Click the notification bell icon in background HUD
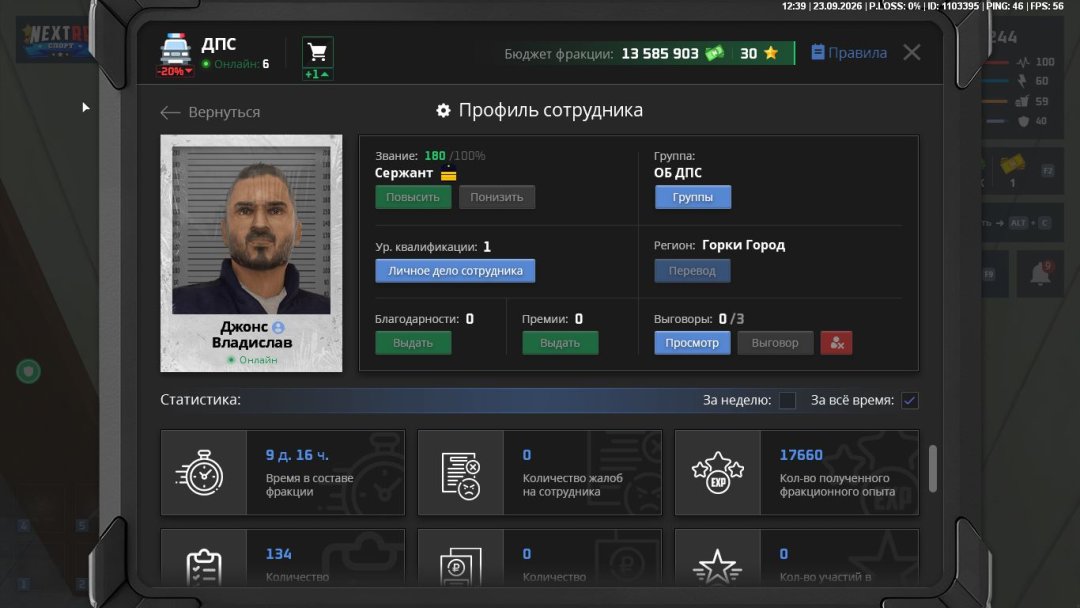This screenshot has width=1080, height=608. [1040, 274]
